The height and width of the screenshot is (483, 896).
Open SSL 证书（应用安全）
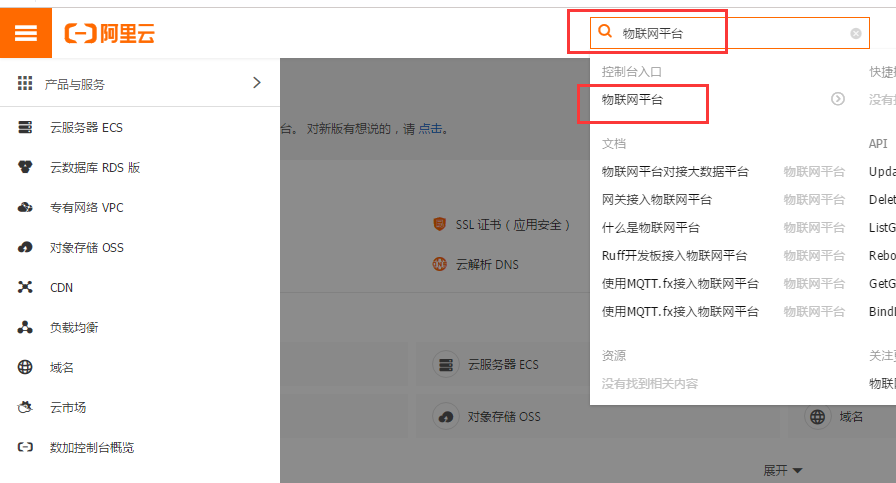(513, 225)
